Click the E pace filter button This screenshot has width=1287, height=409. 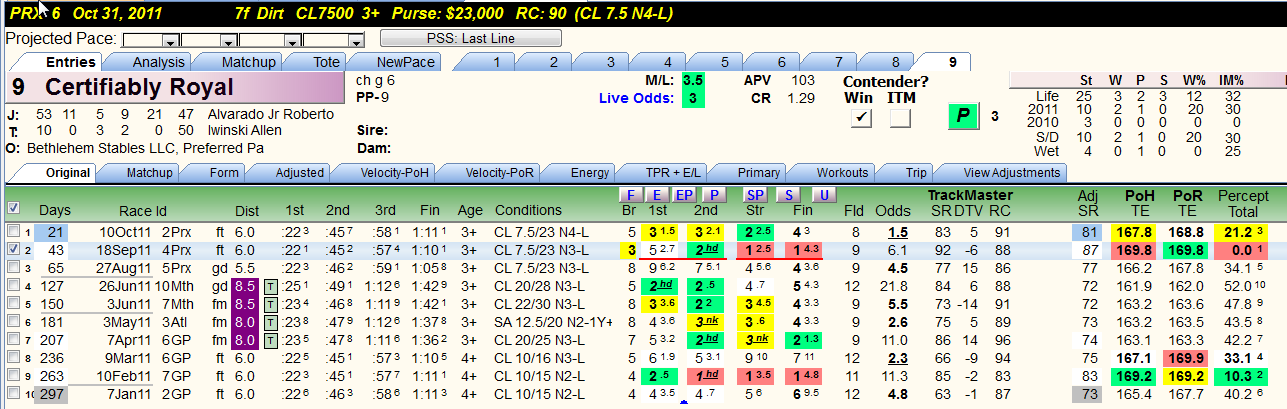coord(657,194)
